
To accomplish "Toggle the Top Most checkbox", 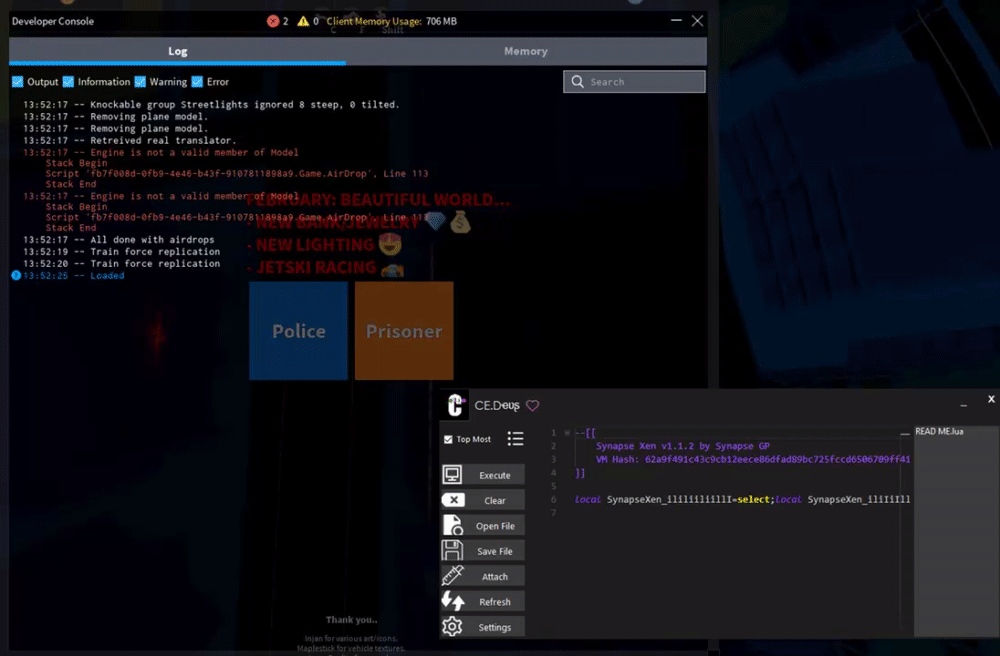I will pos(448,439).
